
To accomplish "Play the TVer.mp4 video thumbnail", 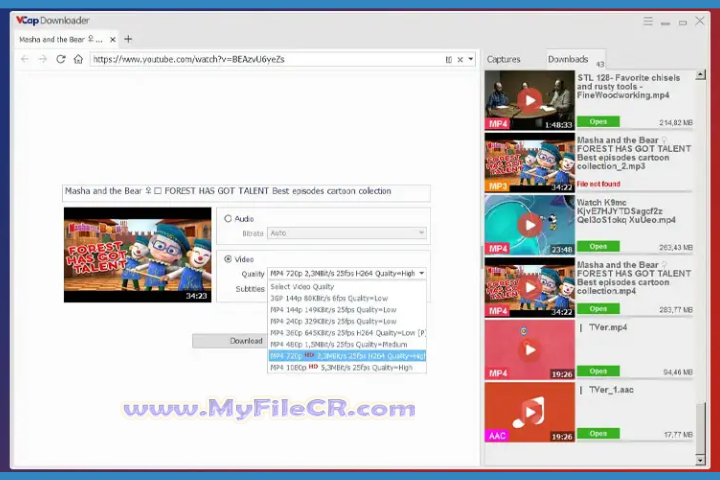I will [529, 350].
